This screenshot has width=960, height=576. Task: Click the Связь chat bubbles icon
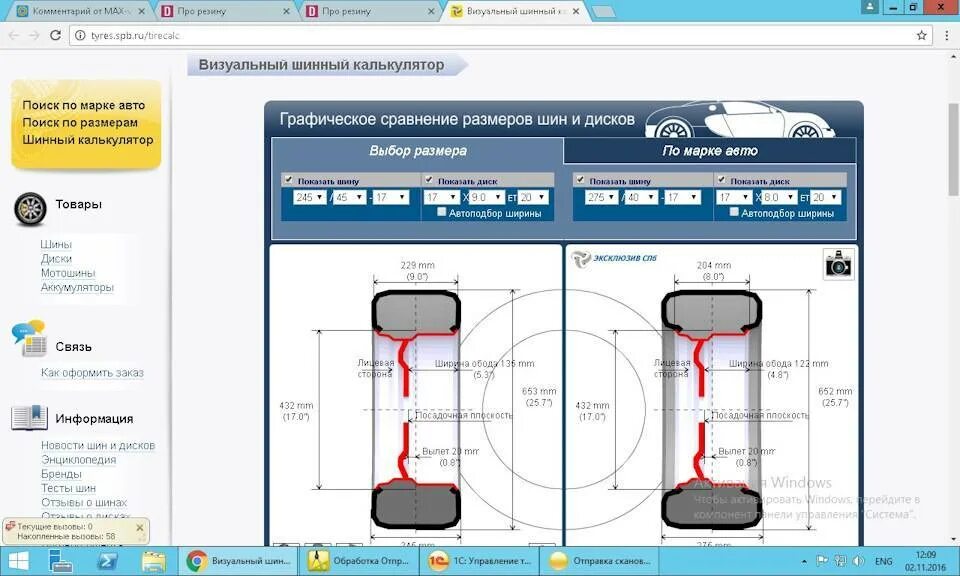tap(29, 338)
